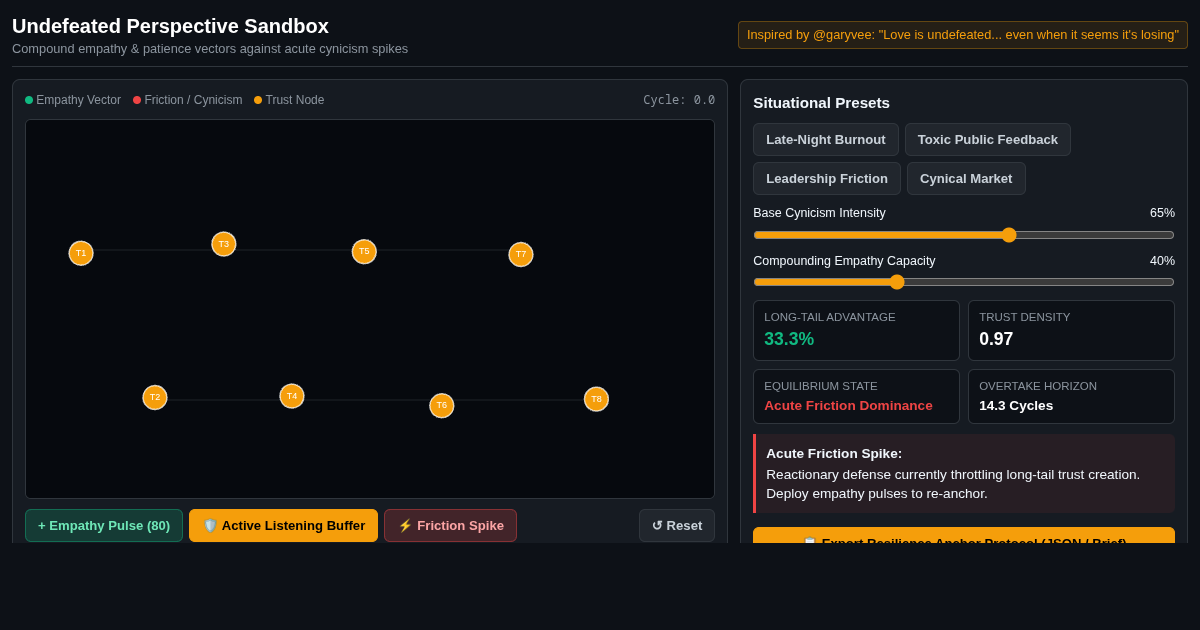The height and width of the screenshot is (630, 1200).
Task: Click the Situational Presets heading
Action: point(821,103)
